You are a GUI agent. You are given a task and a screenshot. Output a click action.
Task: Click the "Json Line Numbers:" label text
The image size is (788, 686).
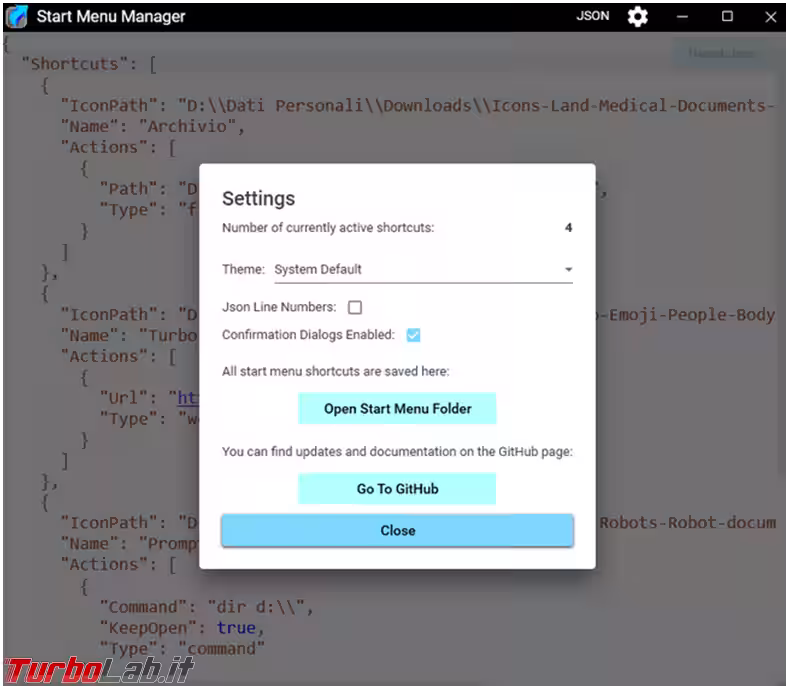point(279,308)
